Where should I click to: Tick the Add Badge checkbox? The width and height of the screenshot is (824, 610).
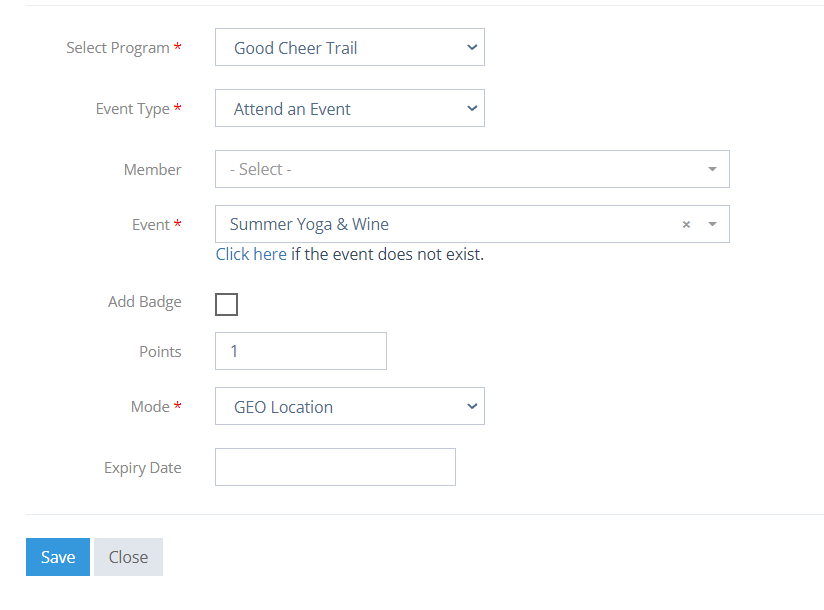226,304
